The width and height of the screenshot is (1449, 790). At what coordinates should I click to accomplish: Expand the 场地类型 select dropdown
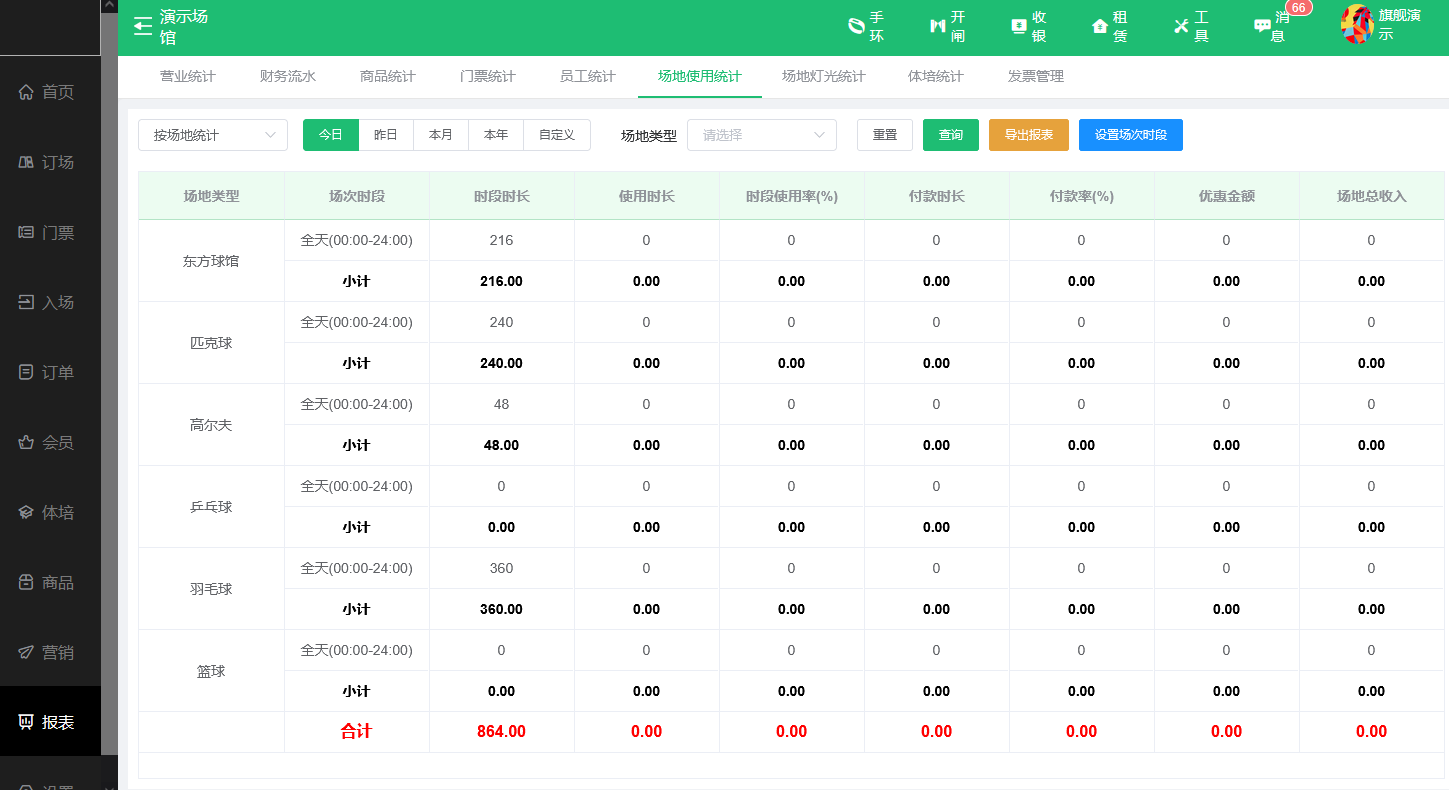point(762,135)
